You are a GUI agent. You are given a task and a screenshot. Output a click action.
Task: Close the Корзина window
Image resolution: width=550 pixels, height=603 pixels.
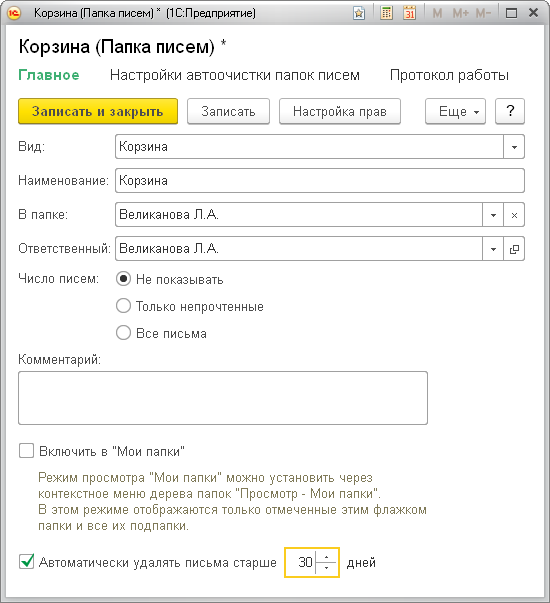(x=533, y=13)
